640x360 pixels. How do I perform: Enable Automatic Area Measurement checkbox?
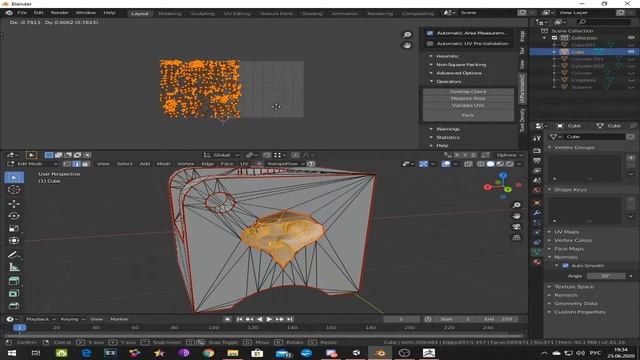click(430, 33)
